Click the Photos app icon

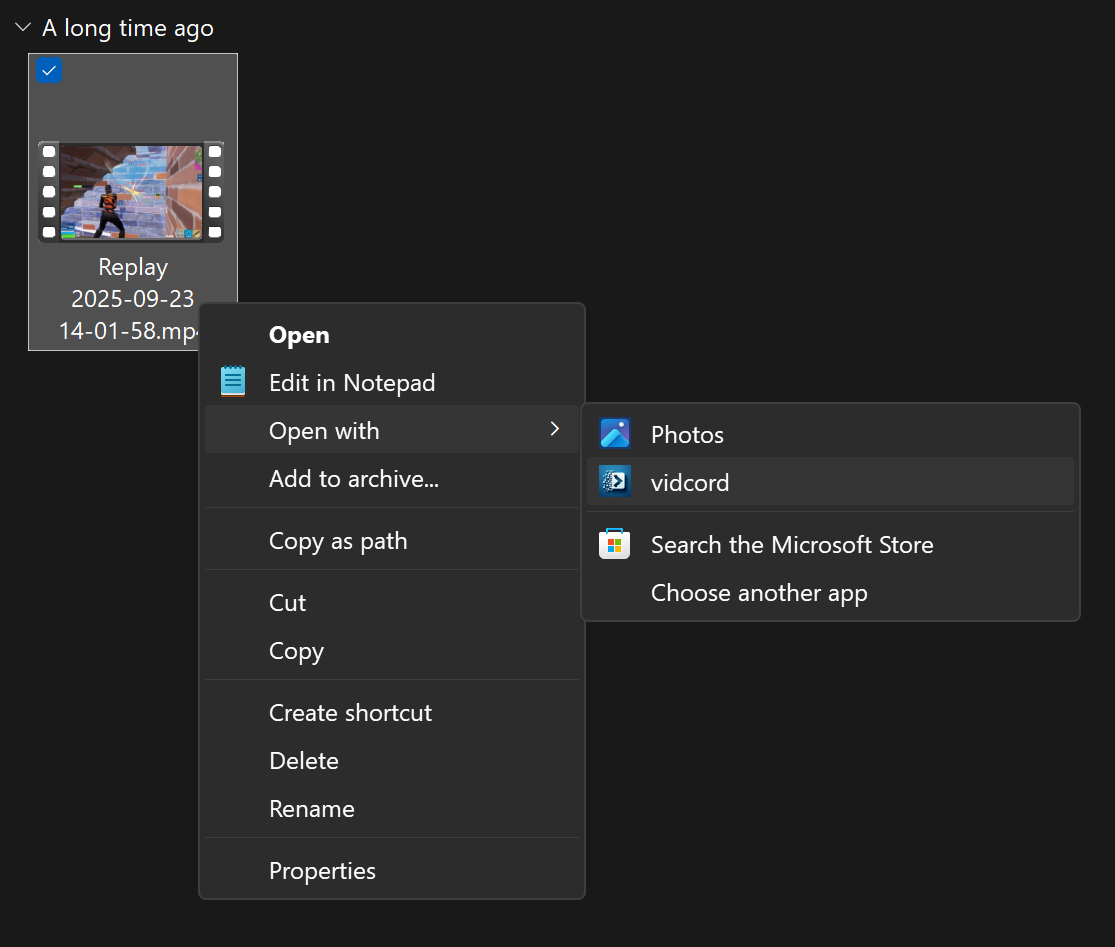(614, 434)
